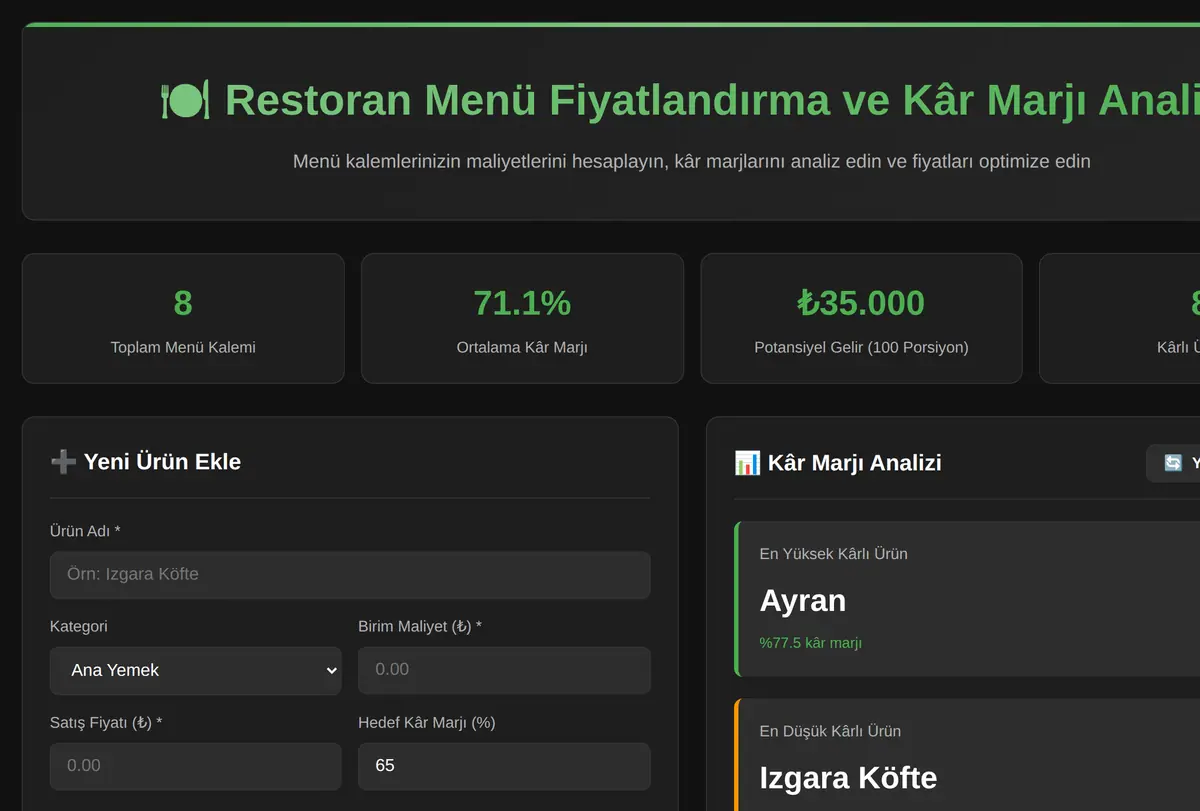1200x811 pixels.
Task: Click the Toplam Menü Kalemi stat card
Action: 183,318
